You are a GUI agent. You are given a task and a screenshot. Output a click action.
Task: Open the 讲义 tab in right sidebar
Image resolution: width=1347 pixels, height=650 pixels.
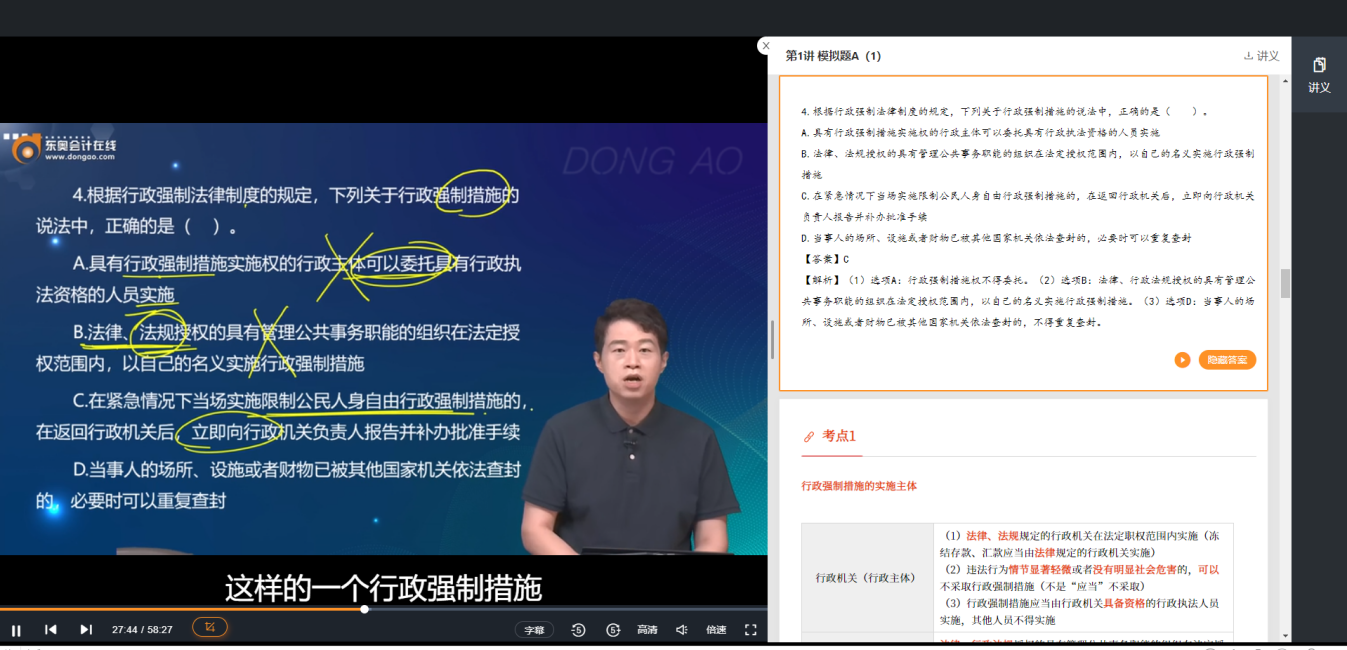pos(1319,75)
